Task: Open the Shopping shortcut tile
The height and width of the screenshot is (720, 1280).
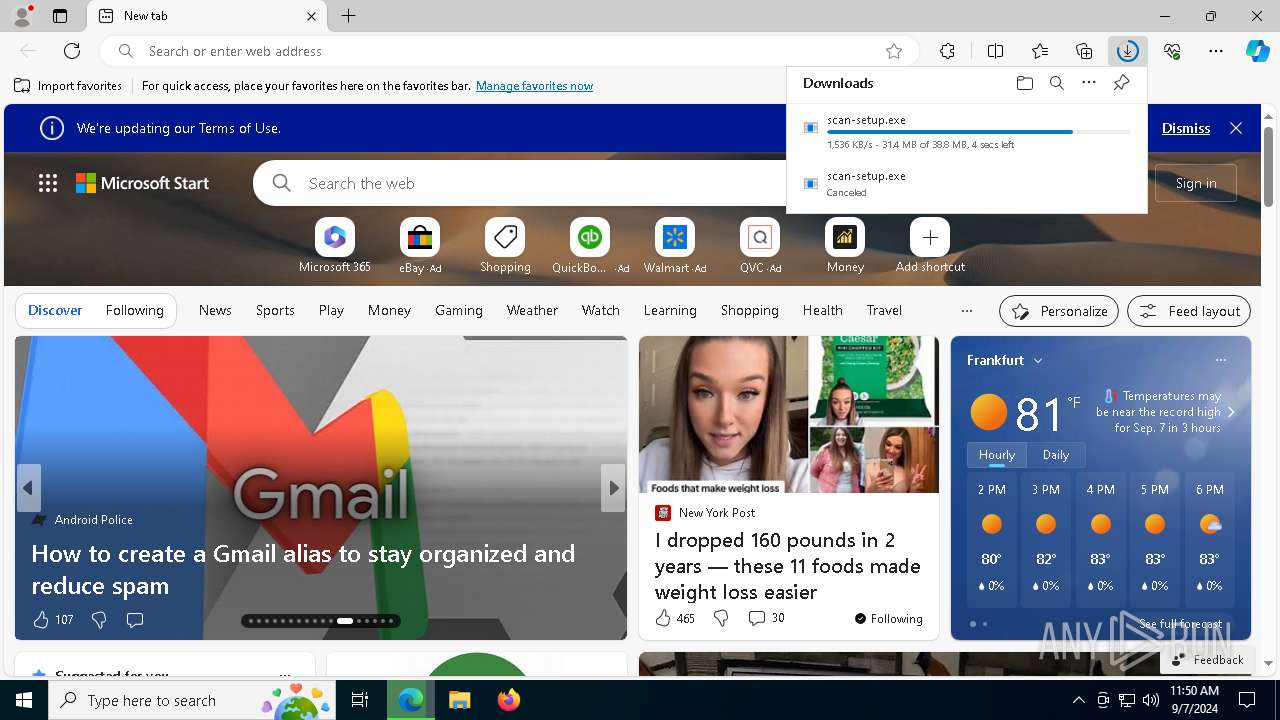Action: tap(505, 245)
